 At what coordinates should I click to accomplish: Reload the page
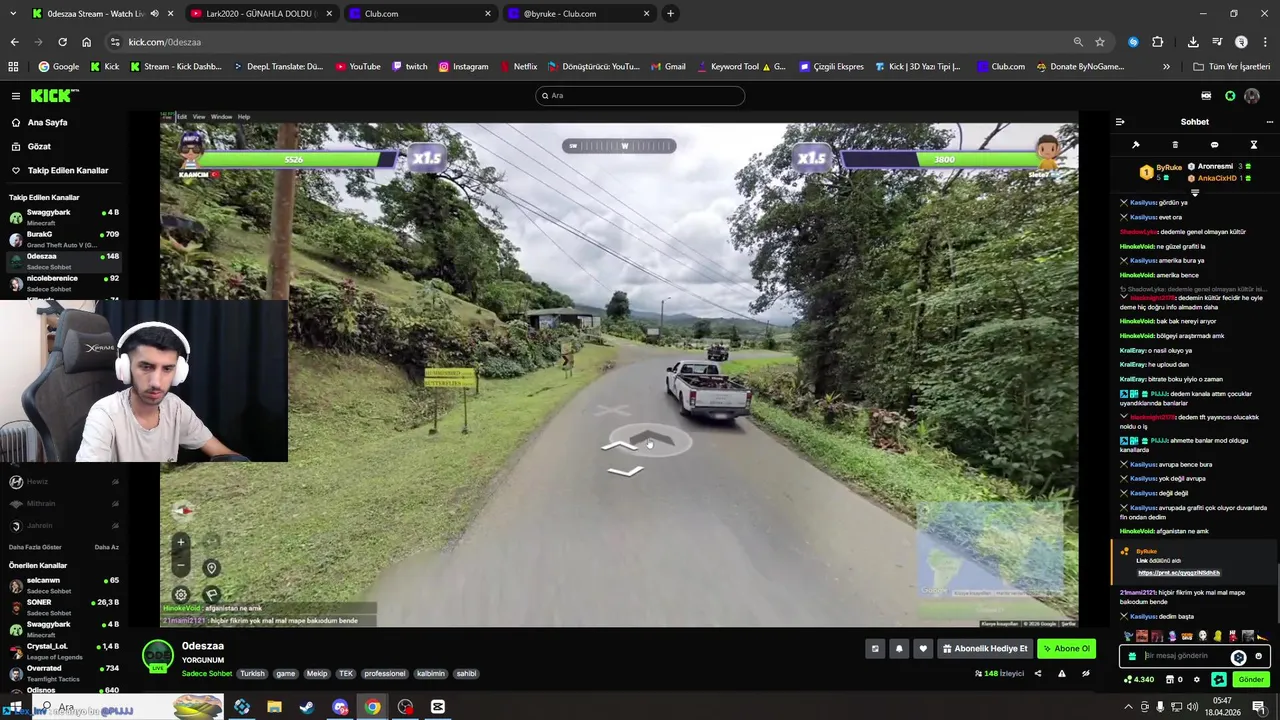click(x=62, y=42)
